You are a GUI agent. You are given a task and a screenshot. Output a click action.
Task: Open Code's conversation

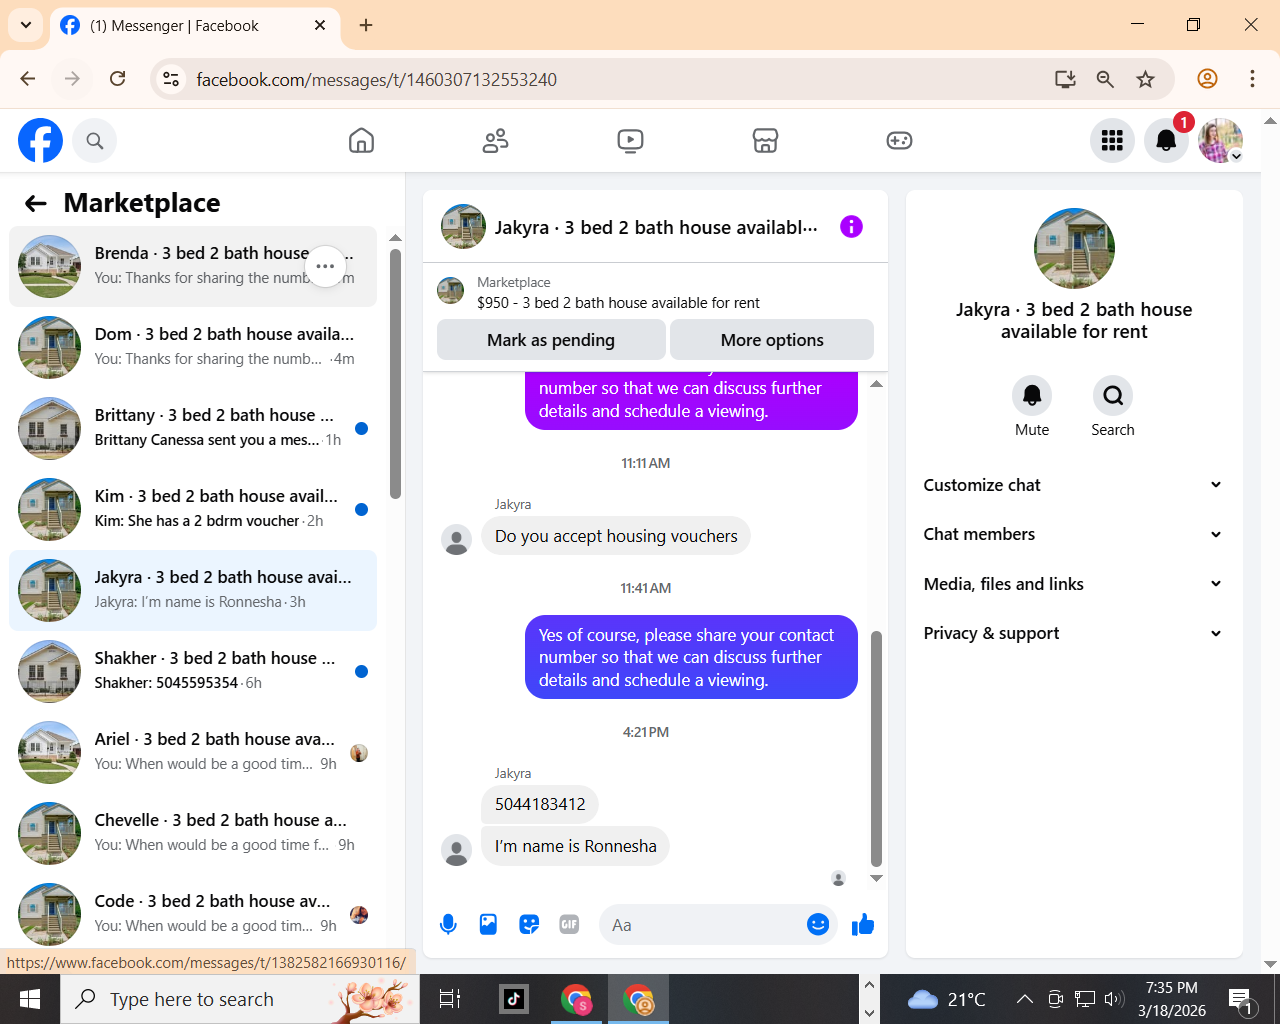193,914
